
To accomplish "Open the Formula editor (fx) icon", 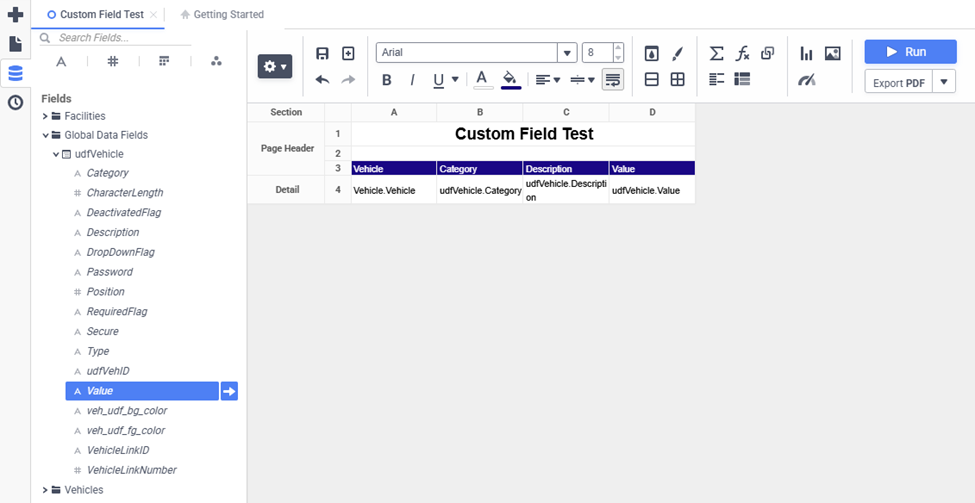I will point(742,53).
